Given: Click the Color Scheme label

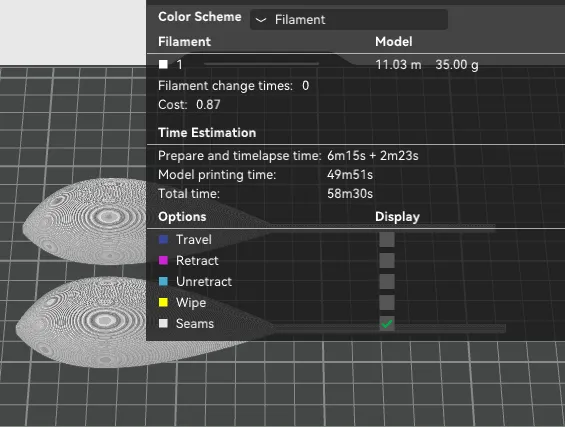Looking at the screenshot, I should [x=200, y=17].
